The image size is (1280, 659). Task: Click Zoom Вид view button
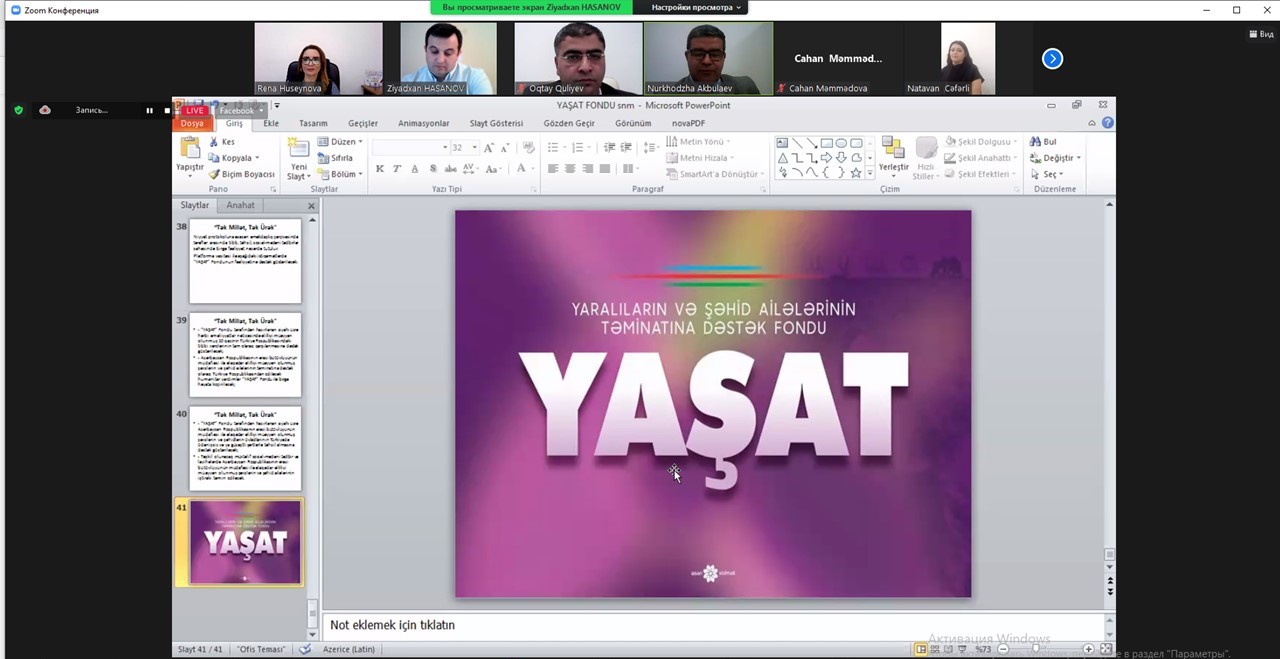1260,34
